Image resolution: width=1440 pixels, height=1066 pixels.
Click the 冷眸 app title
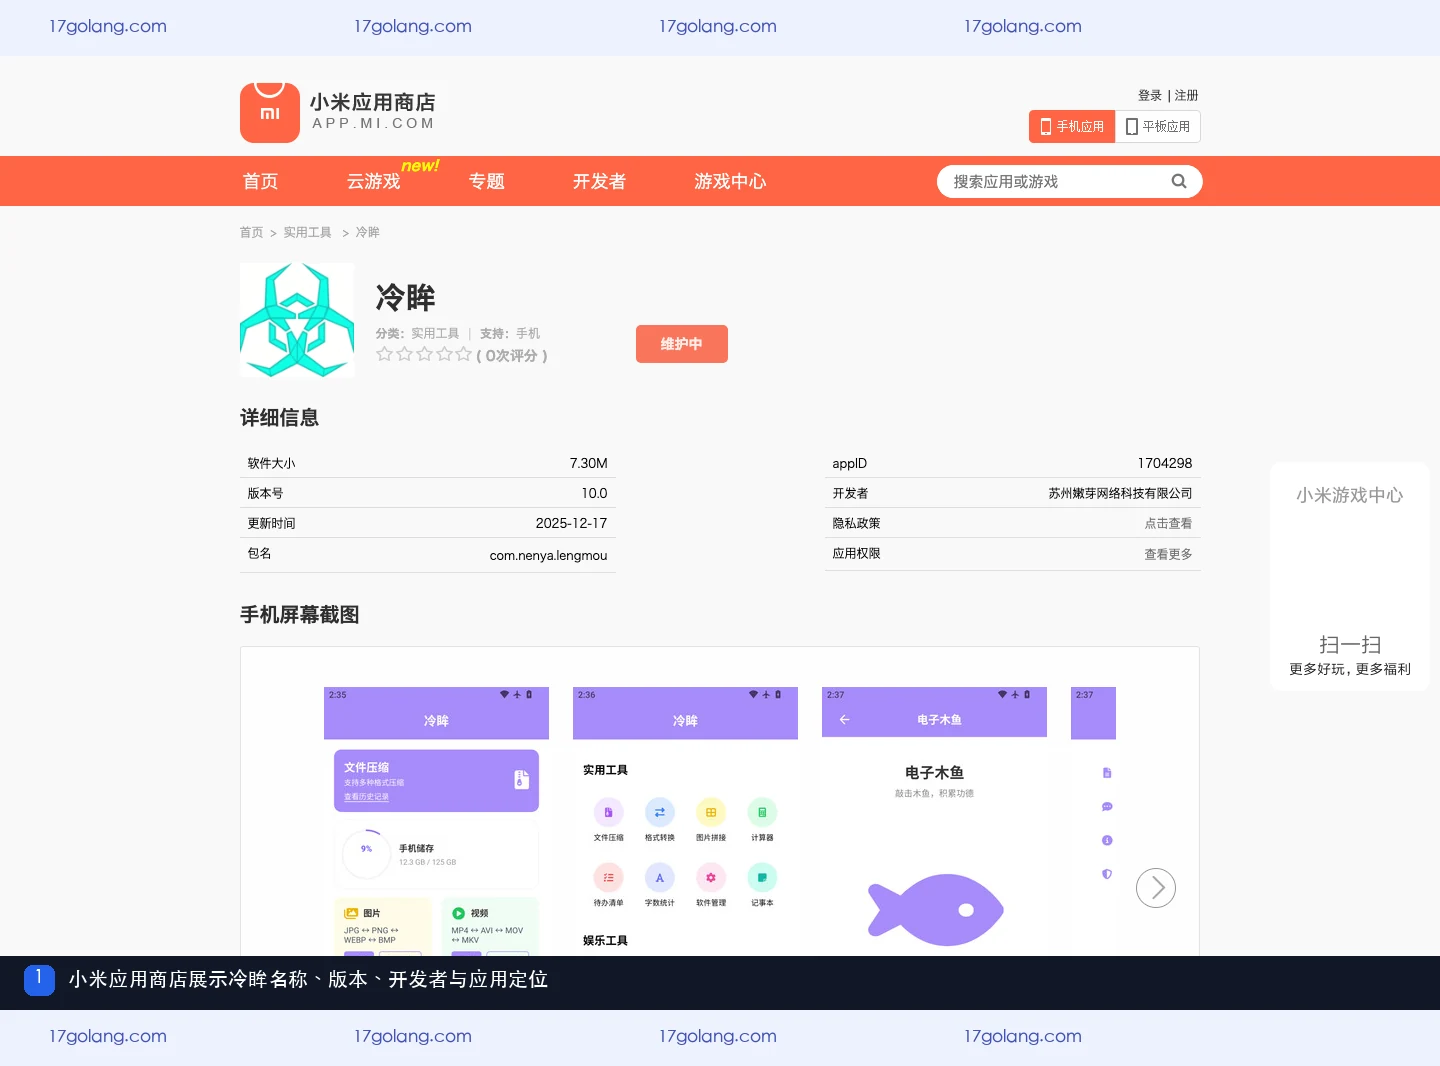(x=405, y=297)
